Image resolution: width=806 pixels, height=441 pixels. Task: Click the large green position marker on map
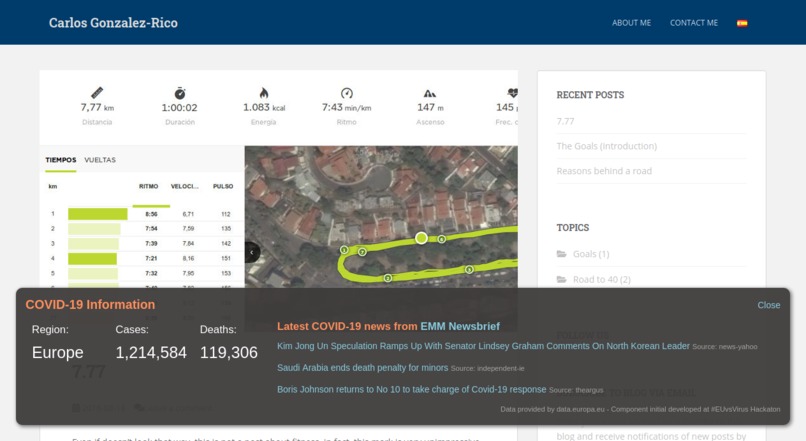[x=421, y=238]
